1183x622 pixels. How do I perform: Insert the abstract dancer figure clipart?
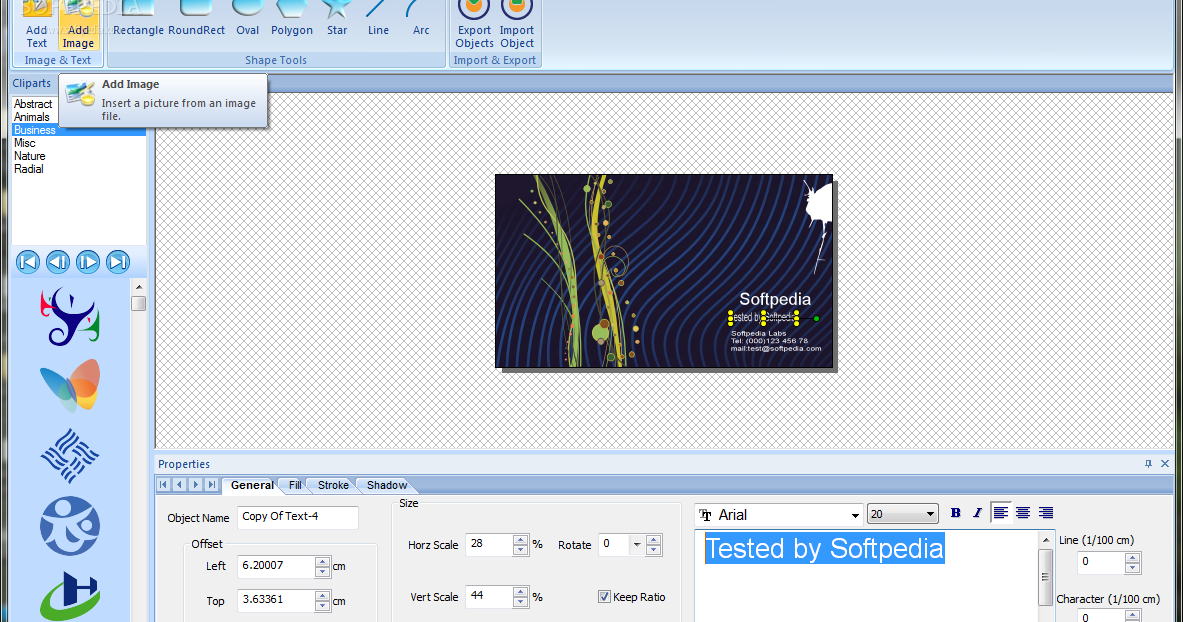[x=69, y=317]
